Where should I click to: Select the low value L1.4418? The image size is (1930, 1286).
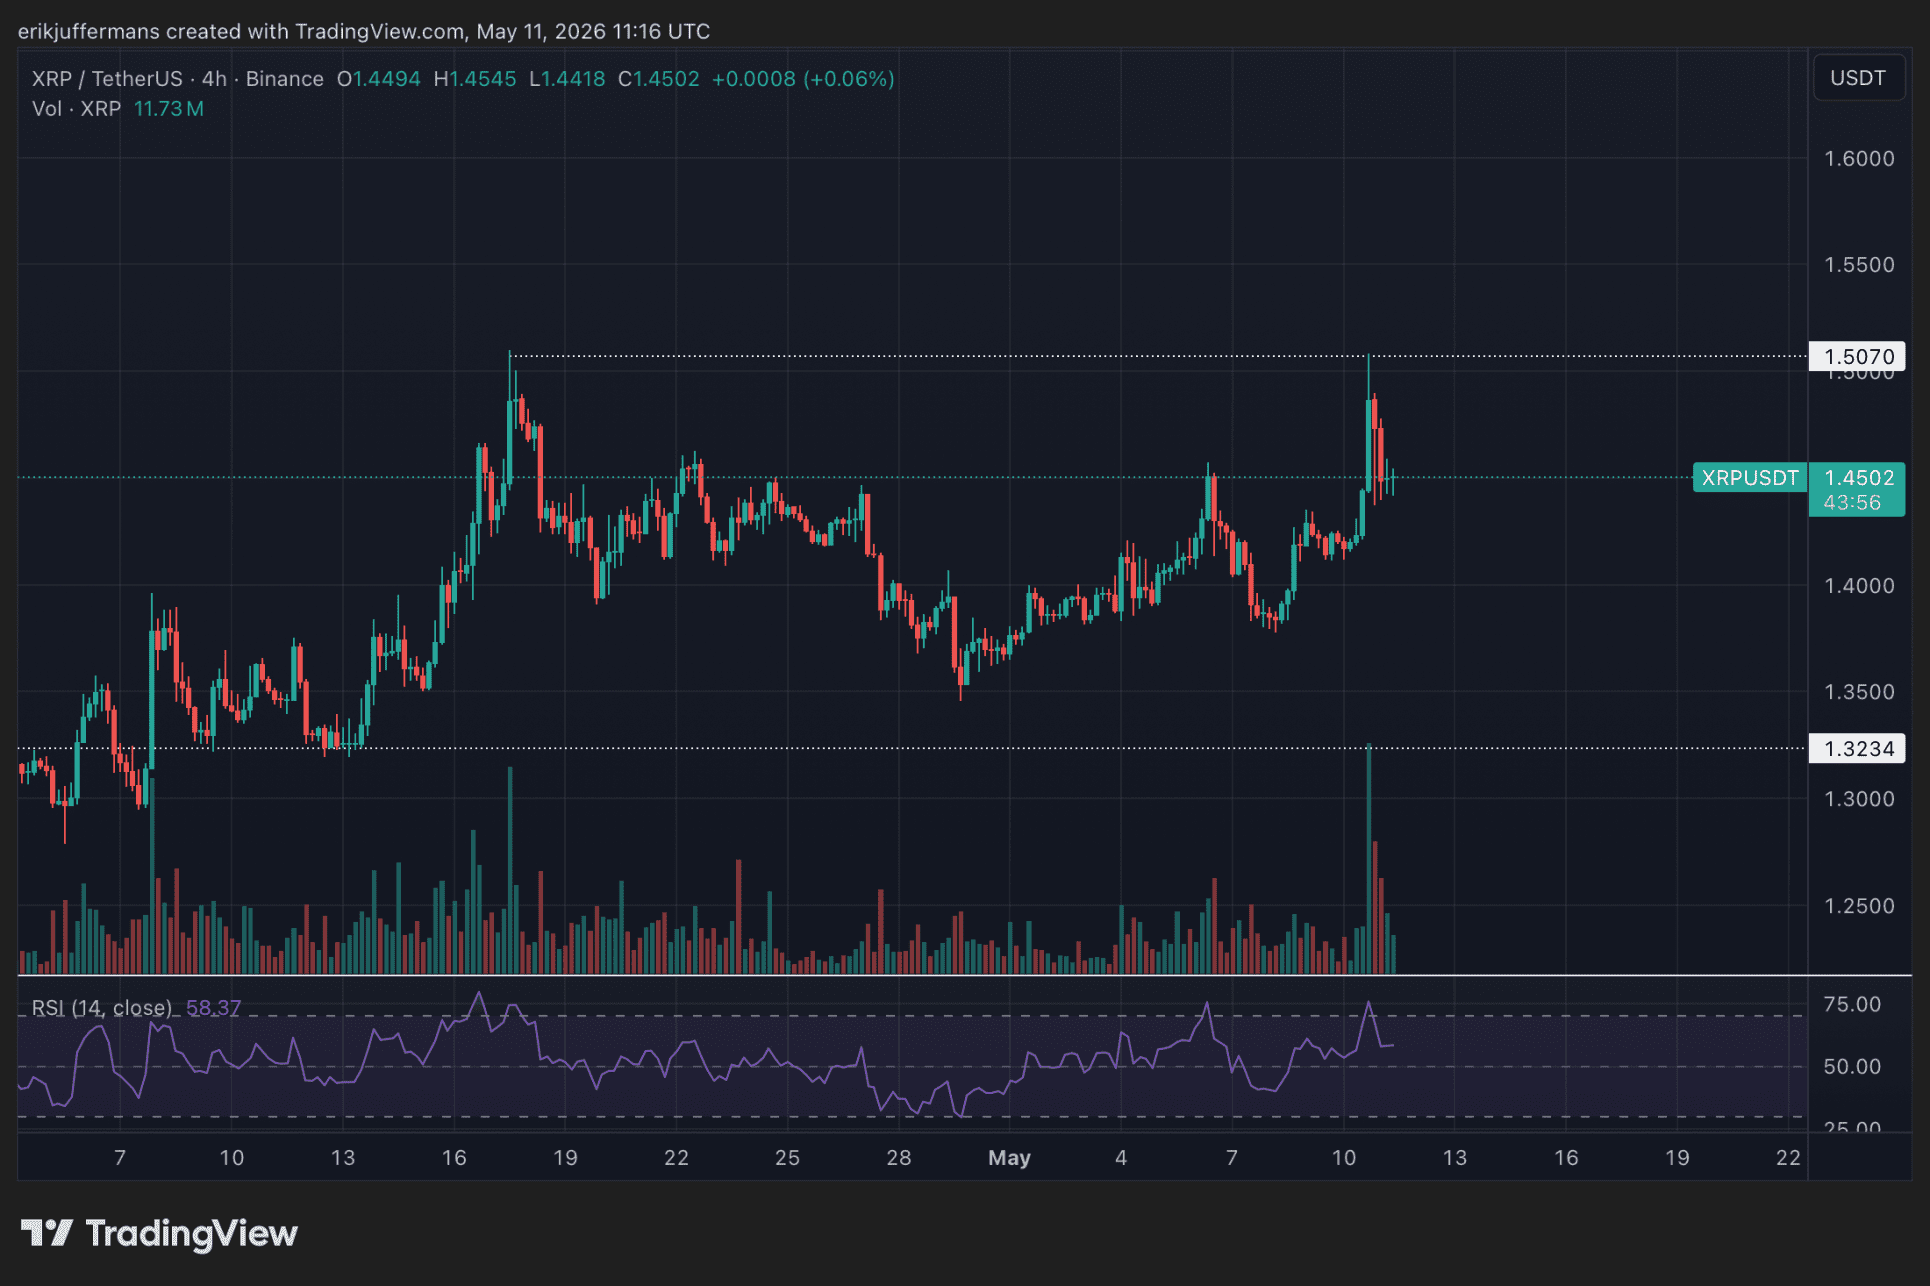pos(567,79)
